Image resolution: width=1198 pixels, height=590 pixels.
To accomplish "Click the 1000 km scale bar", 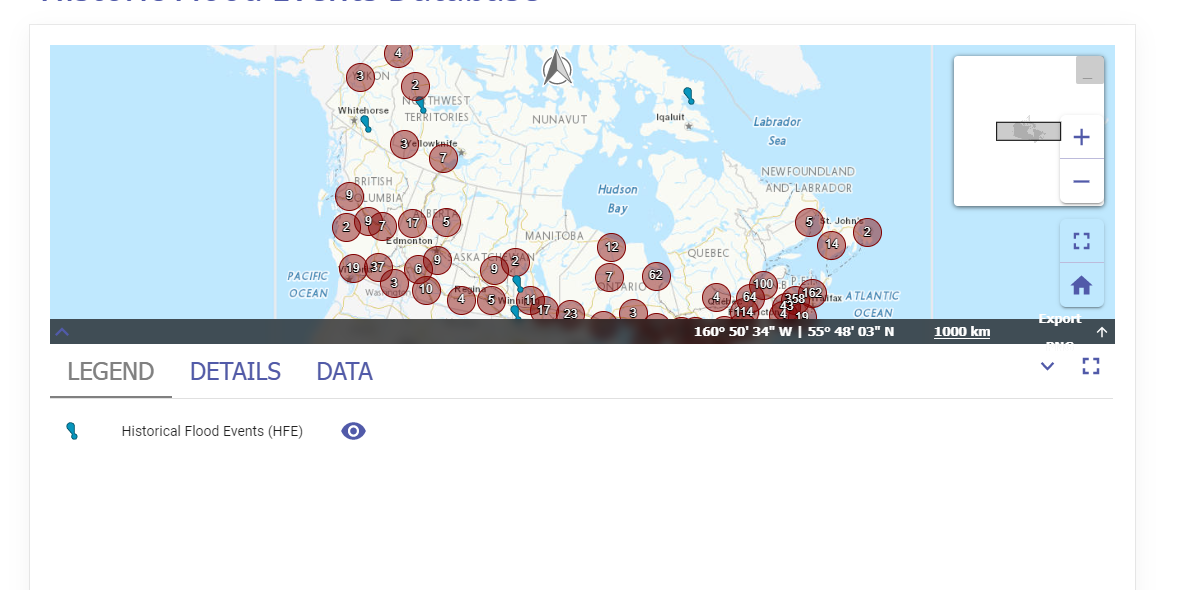I will tap(961, 331).
